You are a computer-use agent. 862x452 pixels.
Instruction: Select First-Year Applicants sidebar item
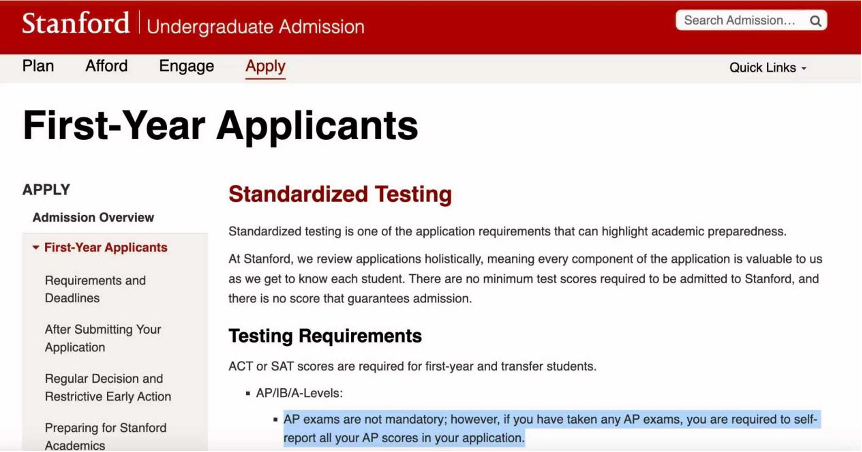point(106,248)
